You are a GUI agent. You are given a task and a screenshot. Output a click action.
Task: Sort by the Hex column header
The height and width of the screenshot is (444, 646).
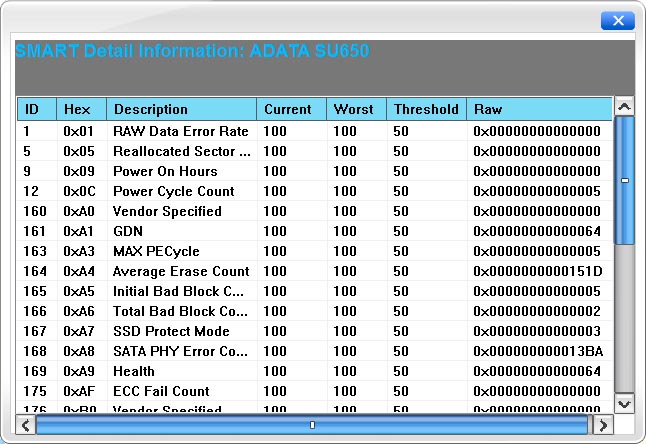coord(82,109)
